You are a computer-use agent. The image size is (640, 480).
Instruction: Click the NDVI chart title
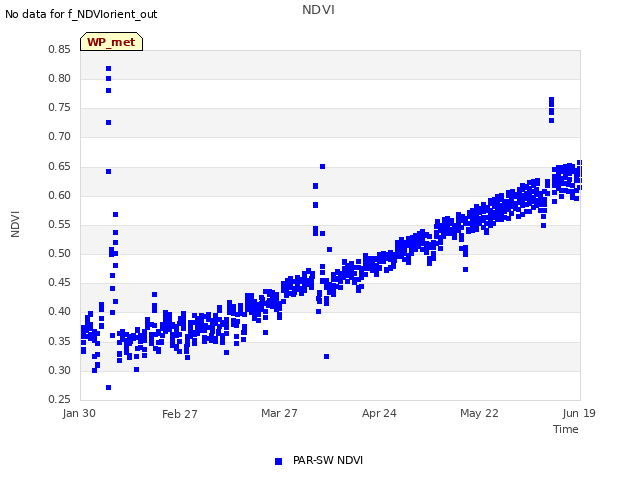point(318,10)
